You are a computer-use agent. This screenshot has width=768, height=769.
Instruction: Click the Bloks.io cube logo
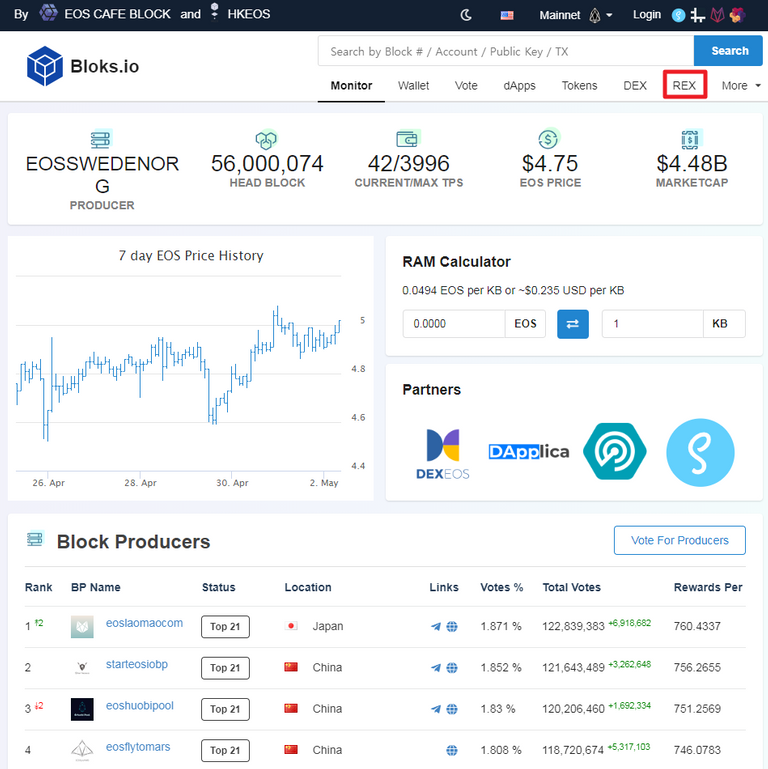pos(45,66)
